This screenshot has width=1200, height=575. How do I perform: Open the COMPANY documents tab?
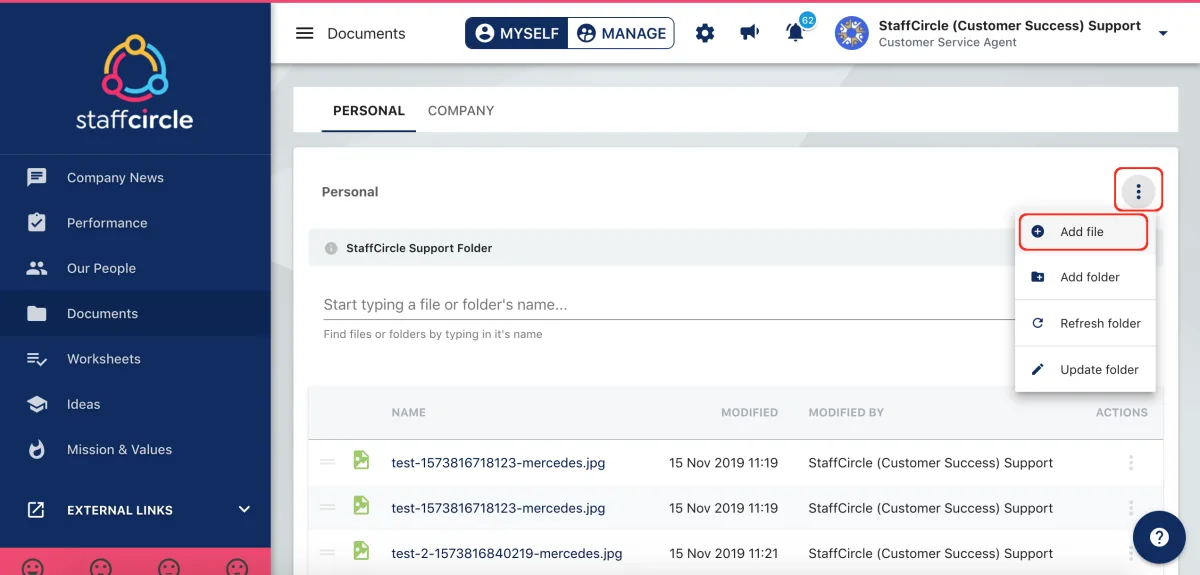pos(461,110)
